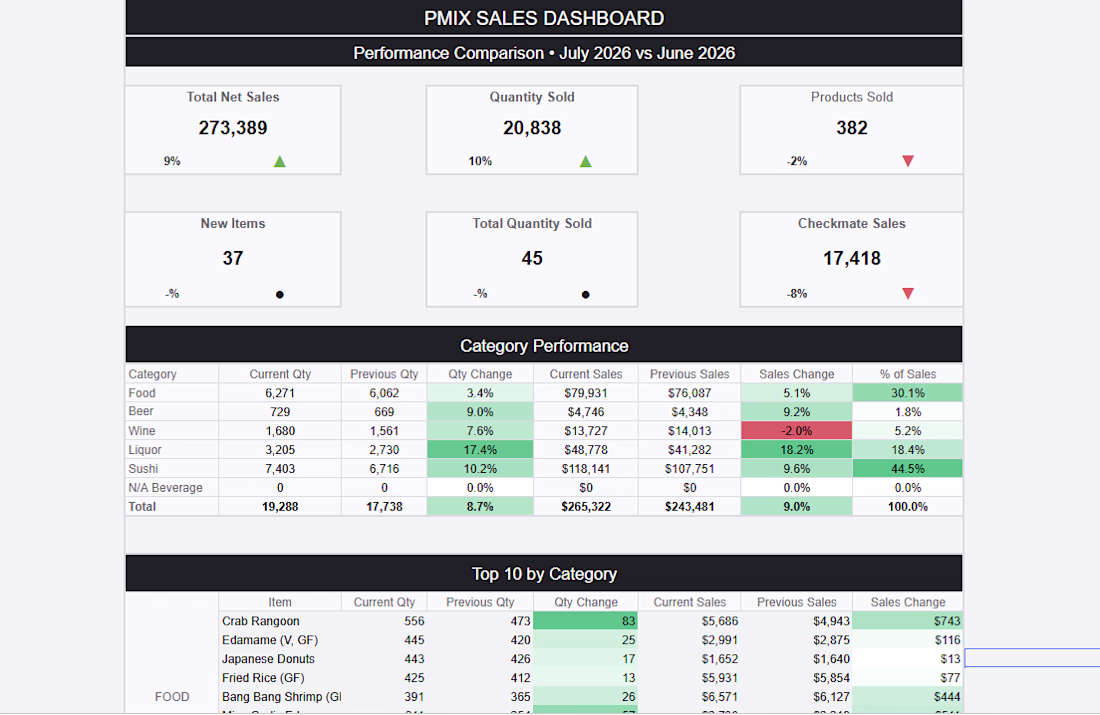Click Beer's Current Qty 729 cell
This screenshot has height=715, width=1100.
280,412
